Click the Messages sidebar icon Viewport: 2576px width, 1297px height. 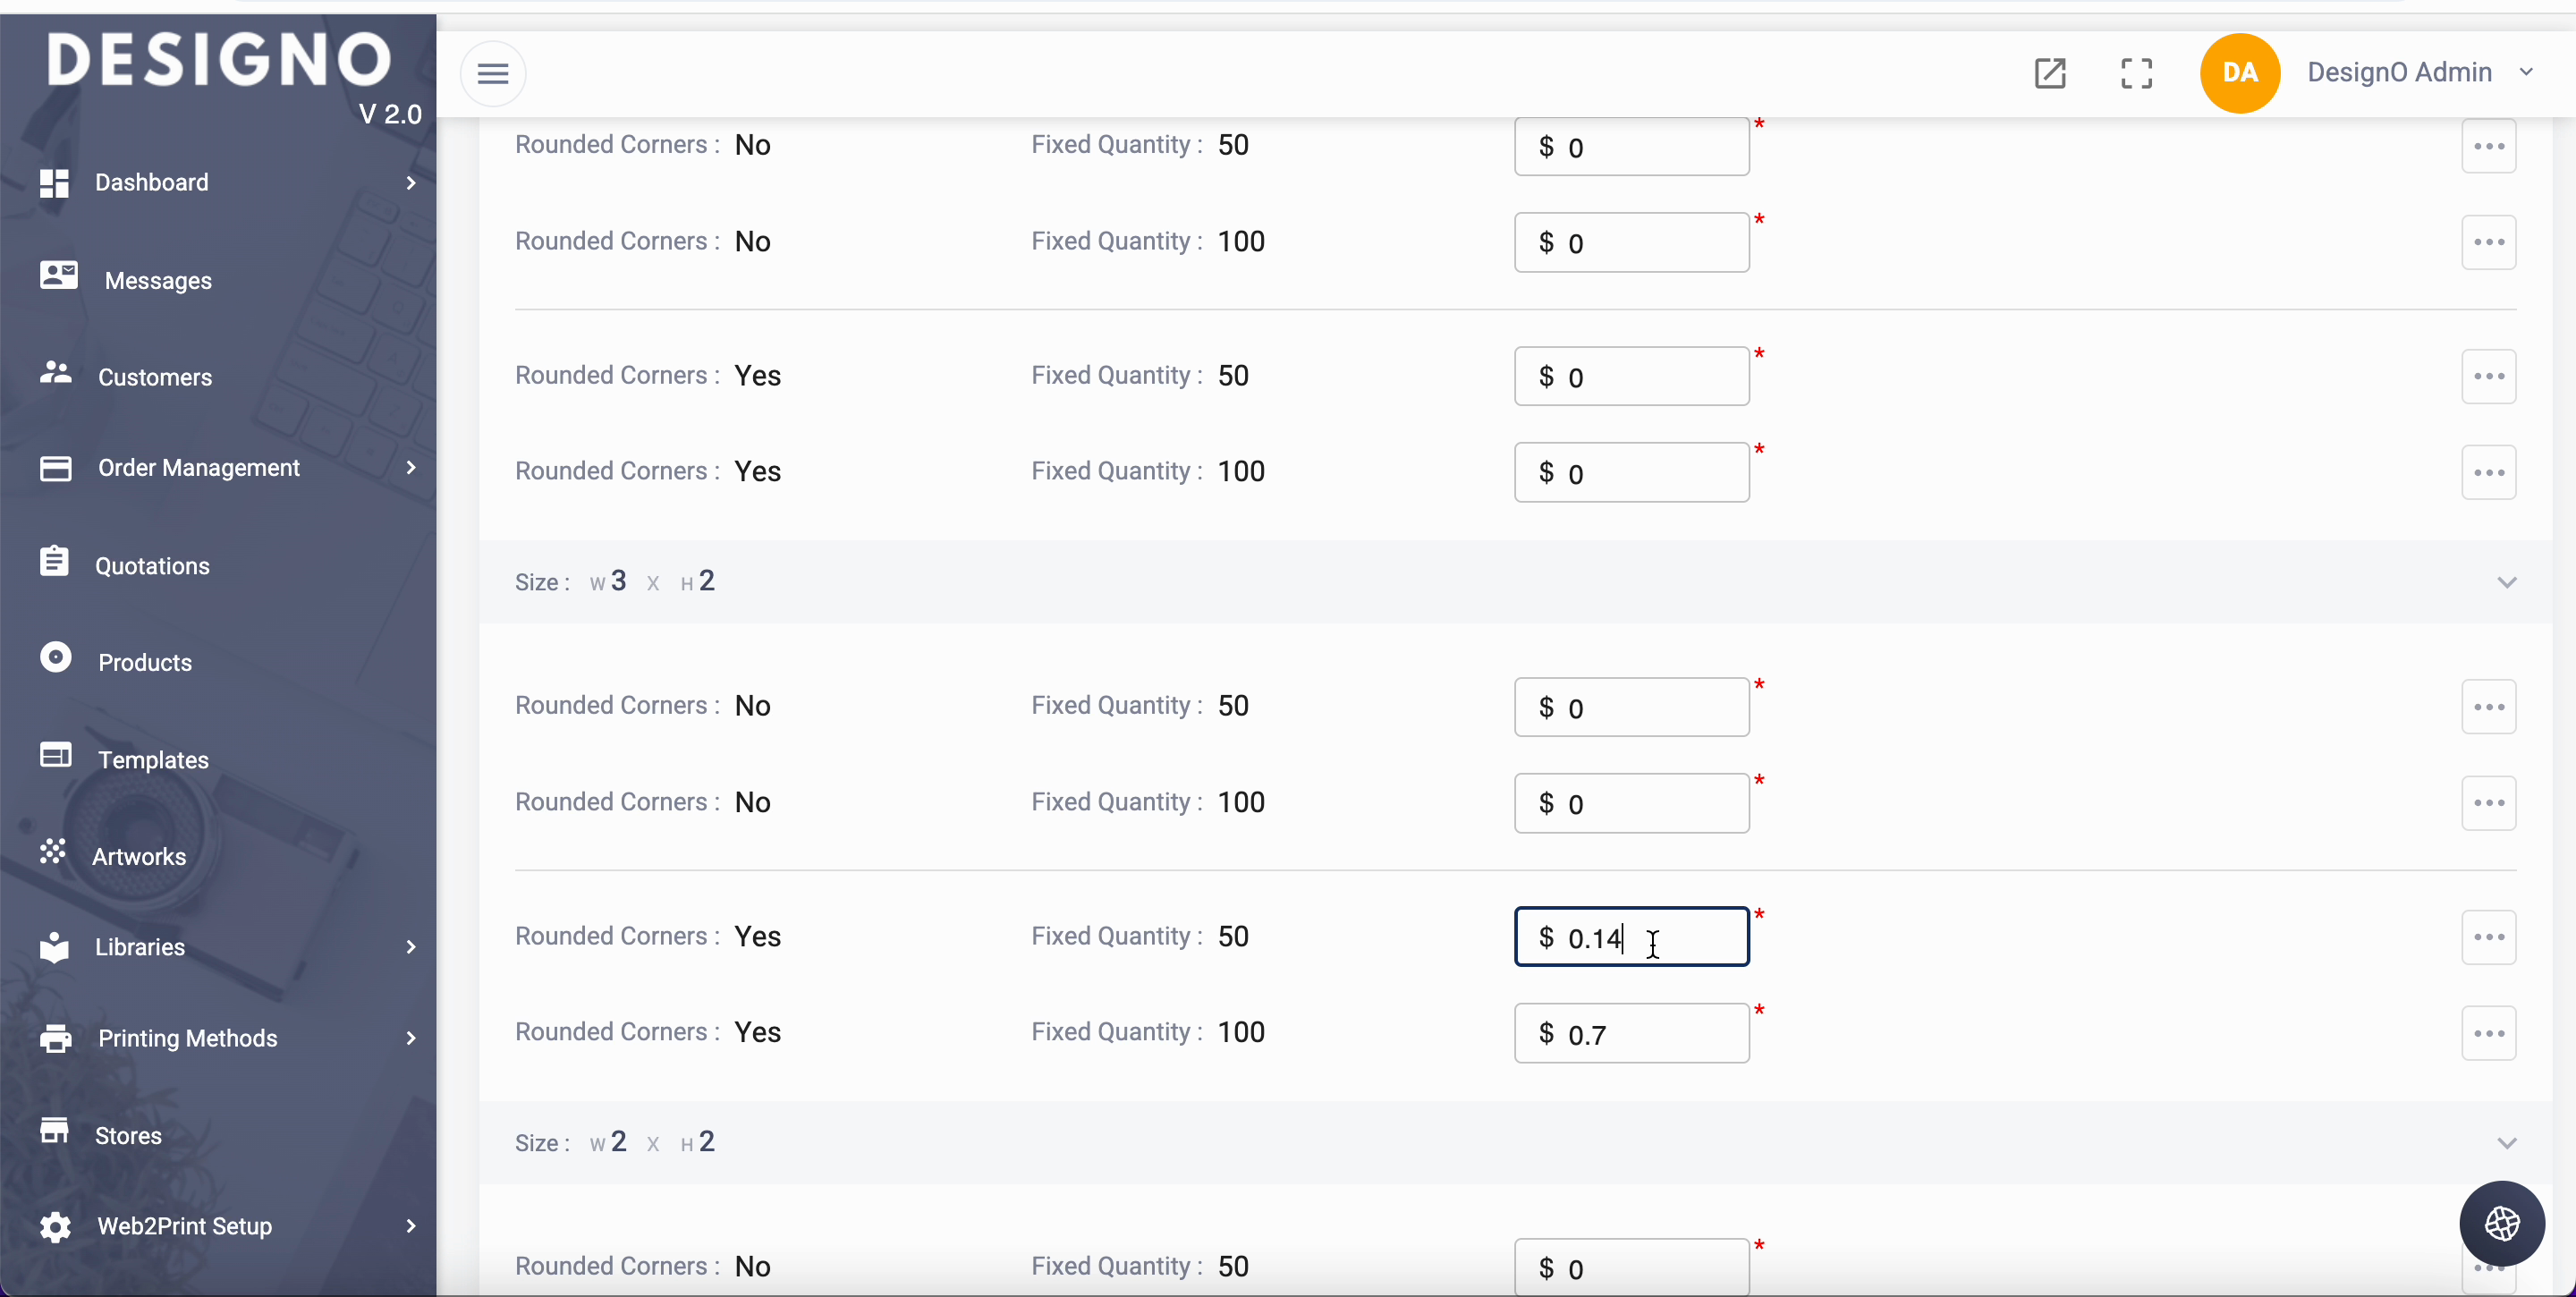click(58, 276)
